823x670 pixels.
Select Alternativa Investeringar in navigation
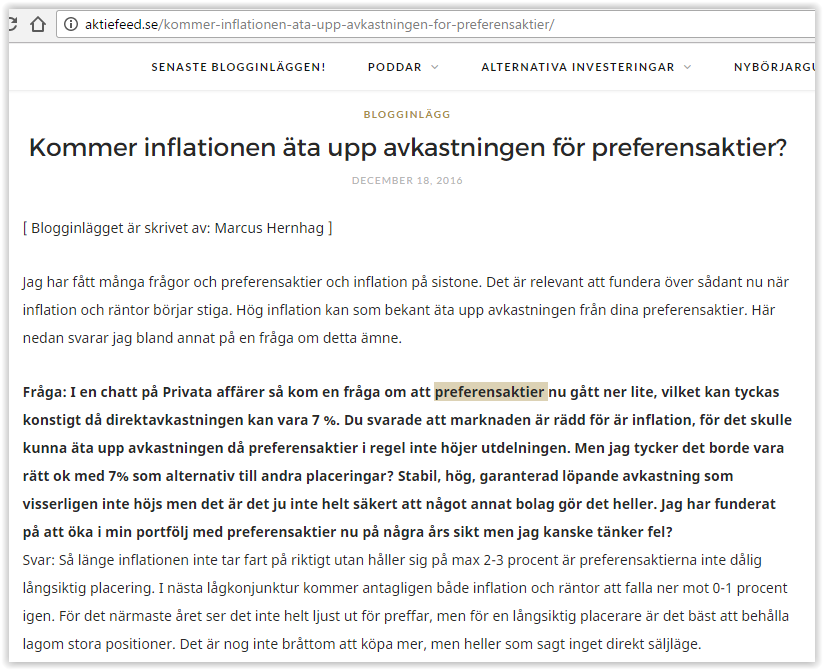pyautogui.click(x=578, y=67)
